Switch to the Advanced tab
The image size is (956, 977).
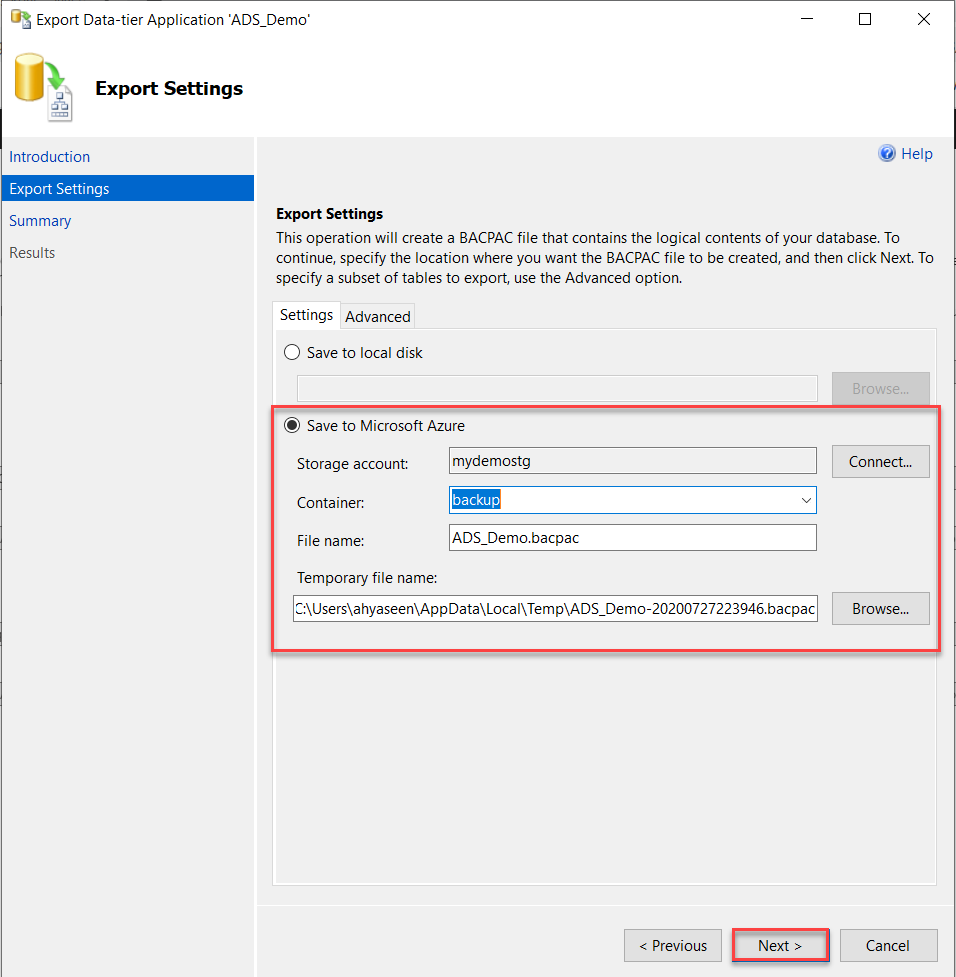click(x=377, y=316)
